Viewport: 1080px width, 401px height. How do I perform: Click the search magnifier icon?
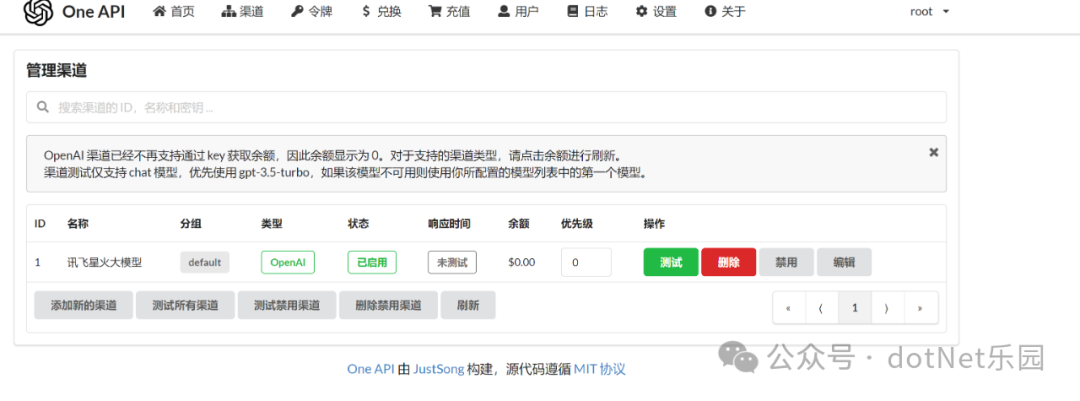point(43,107)
